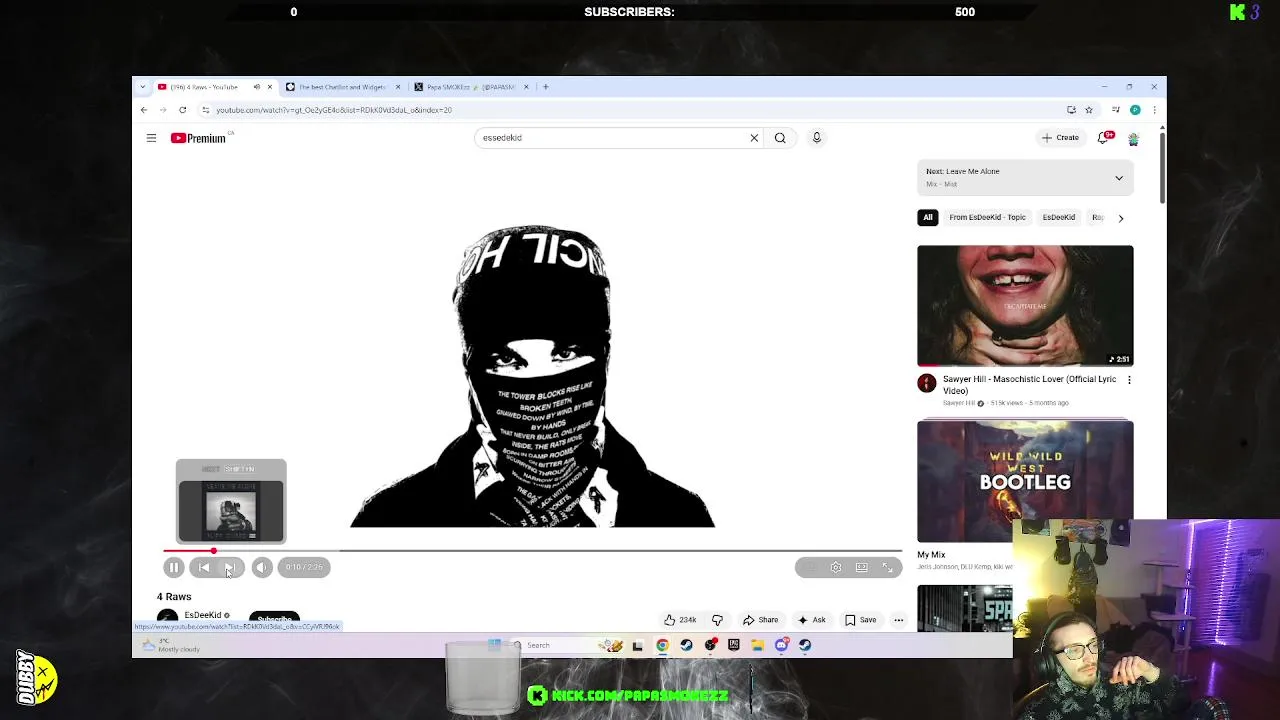Open the YouTube hamburger guide menu
Viewport: 1280px width, 720px height.
pyautogui.click(x=151, y=138)
